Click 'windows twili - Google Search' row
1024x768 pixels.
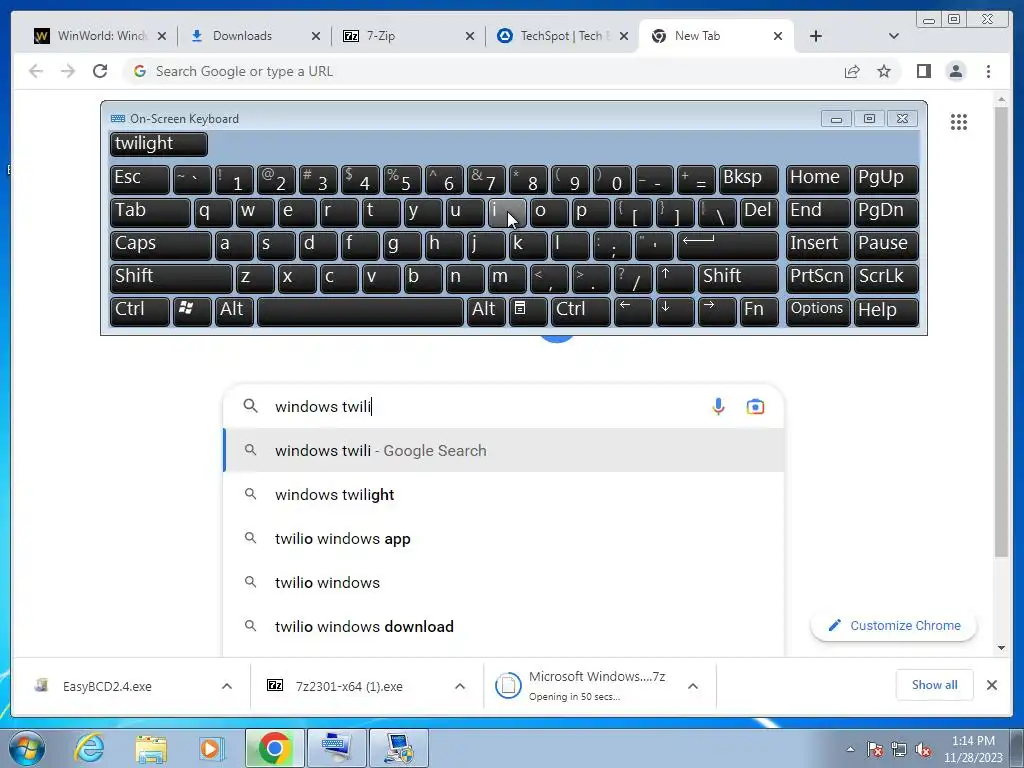click(x=503, y=451)
